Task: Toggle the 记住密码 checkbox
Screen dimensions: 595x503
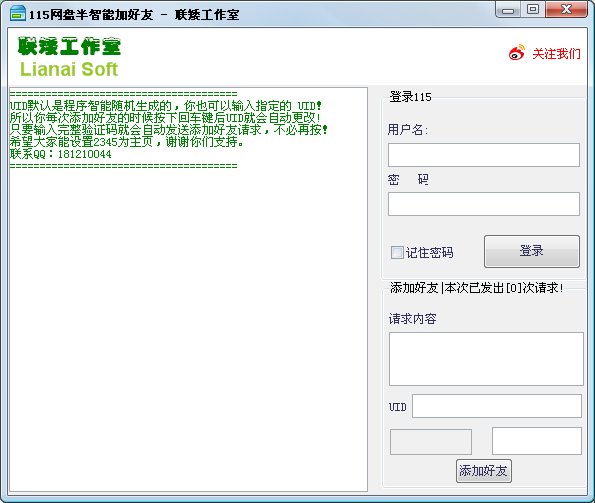Action: tap(397, 252)
